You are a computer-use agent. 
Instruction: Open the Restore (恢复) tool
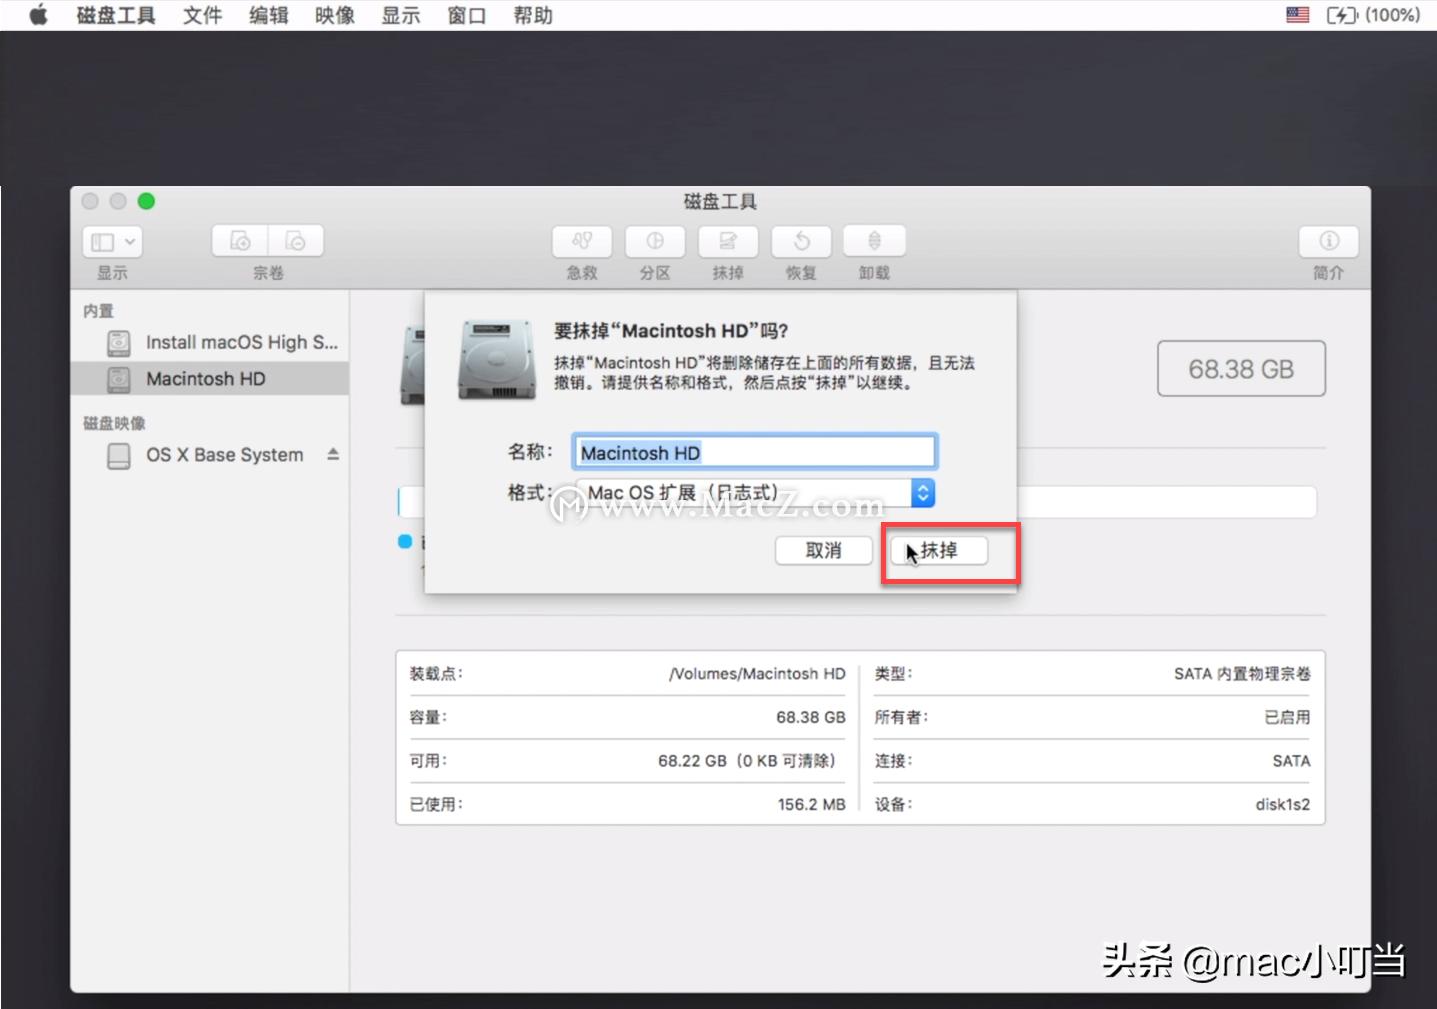pyautogui.click(x=800, y=240)
